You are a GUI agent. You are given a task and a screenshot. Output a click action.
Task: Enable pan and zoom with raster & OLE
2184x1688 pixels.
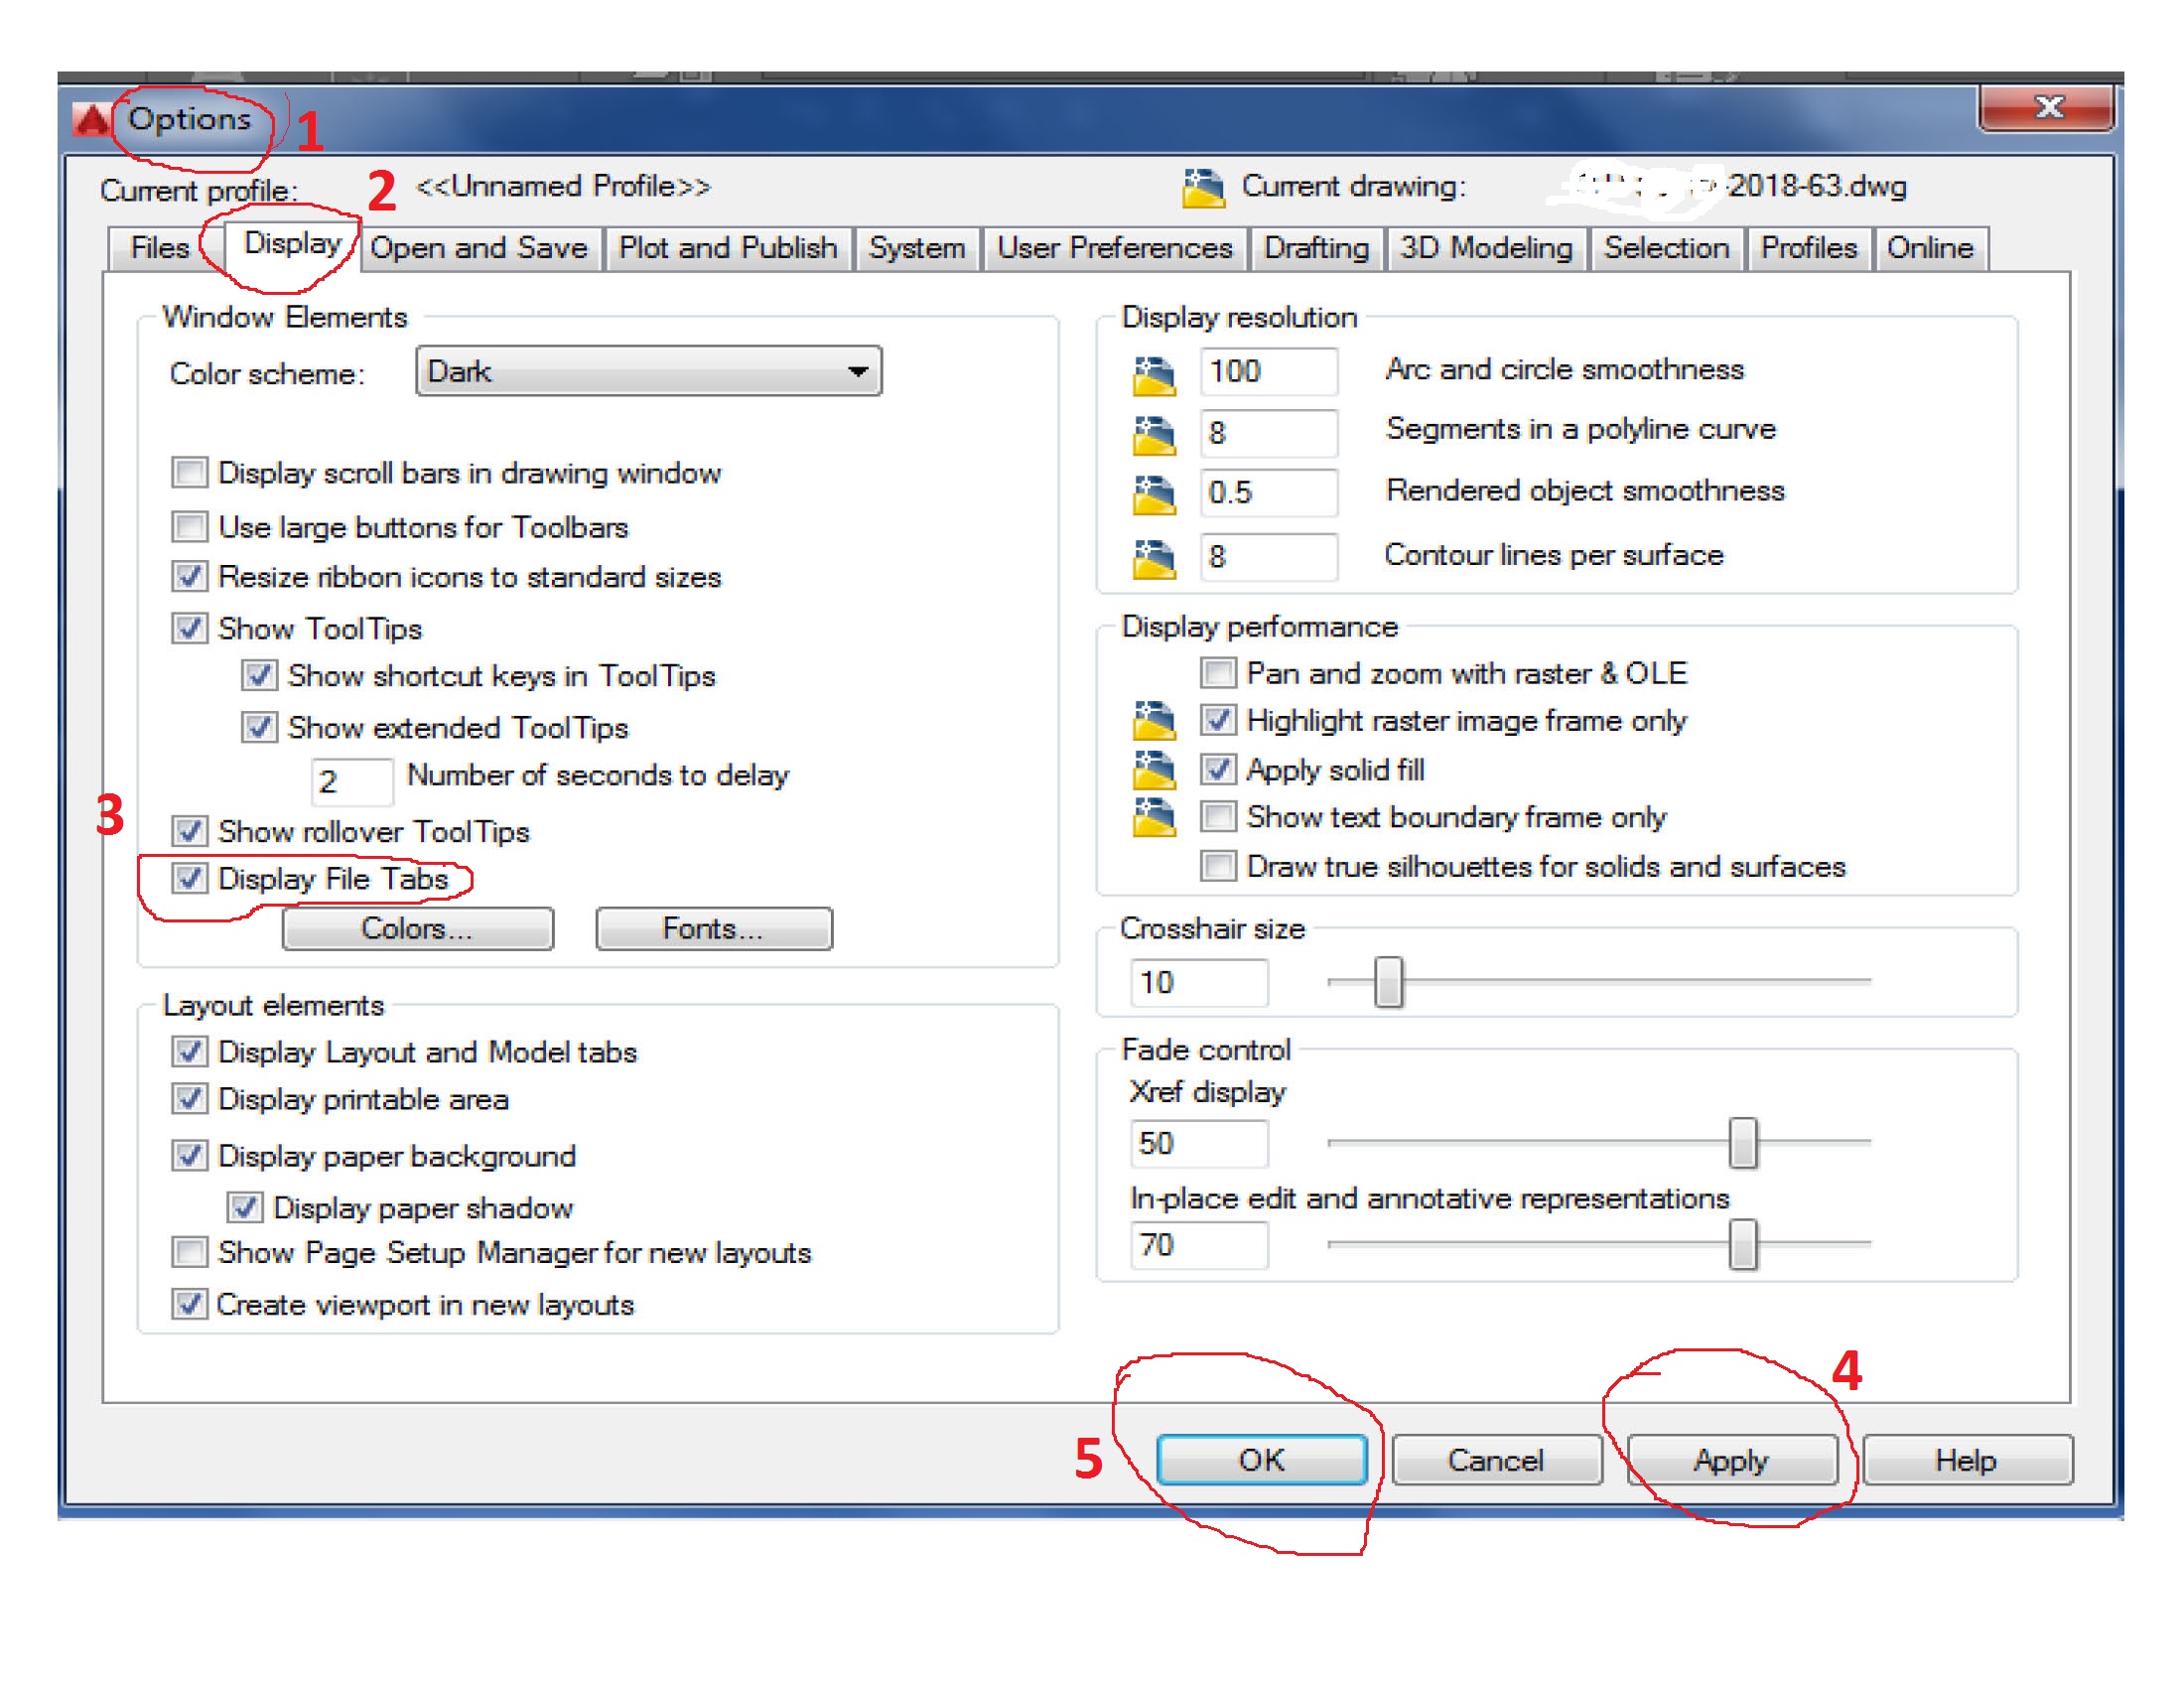(x=1218, y=673)
